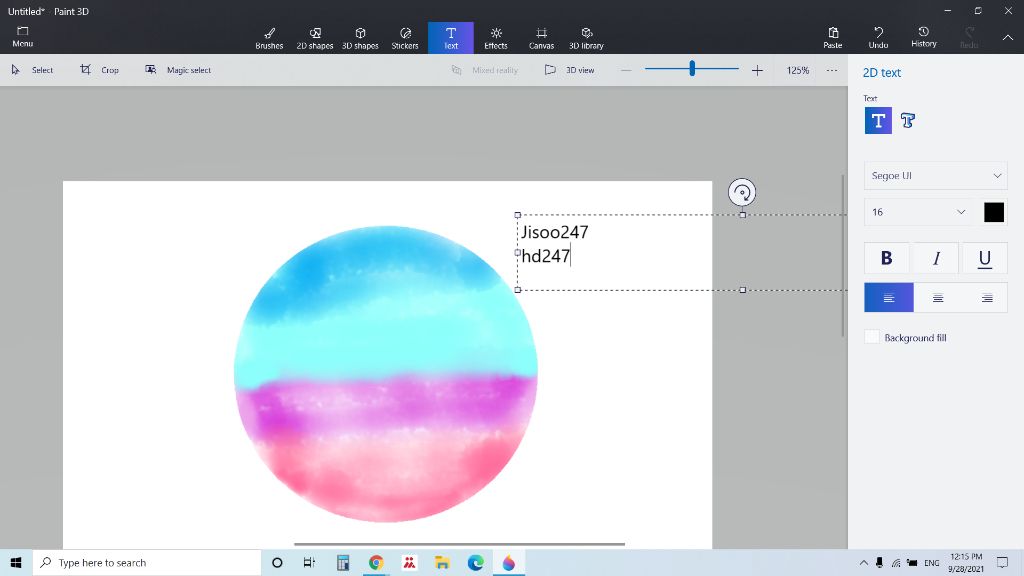Open 2D shapes tab
The image size is (1024, 576).
315,38
